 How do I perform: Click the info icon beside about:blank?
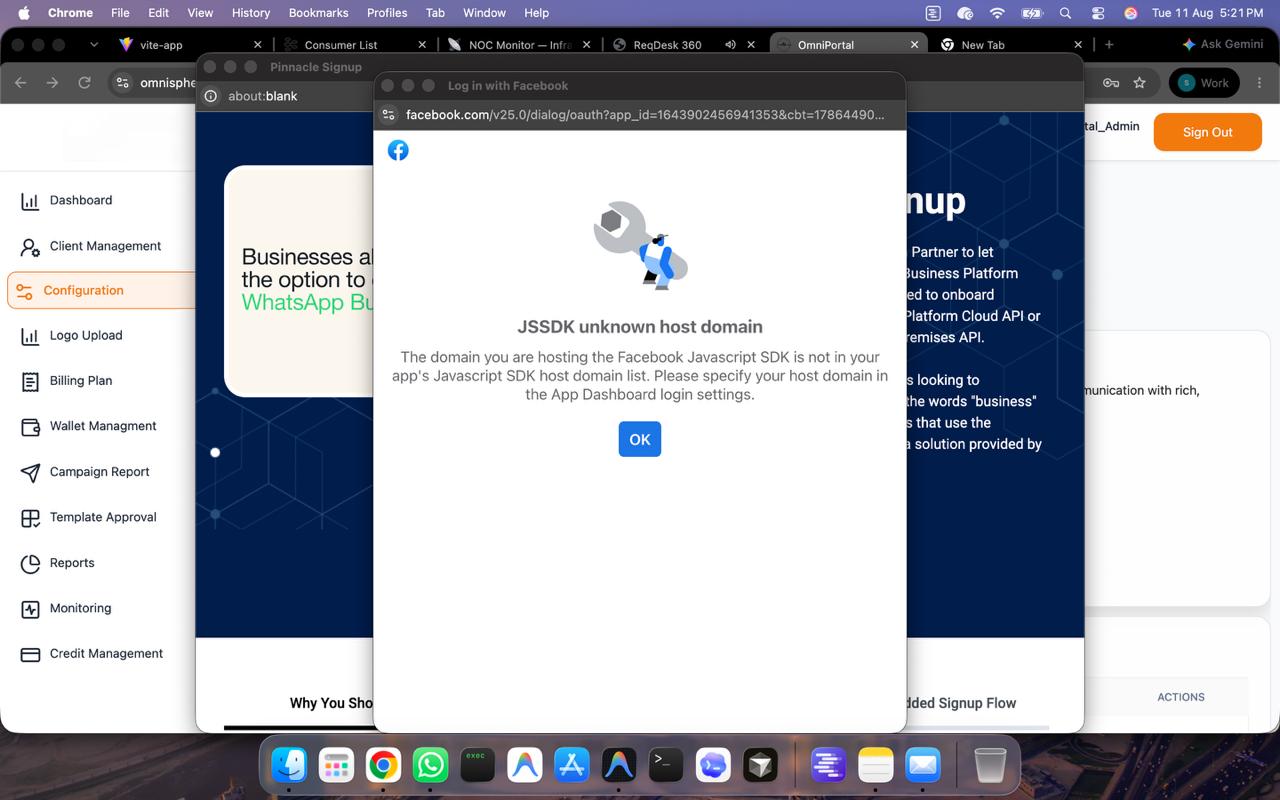pyautogui.click(x=211, y=96)
